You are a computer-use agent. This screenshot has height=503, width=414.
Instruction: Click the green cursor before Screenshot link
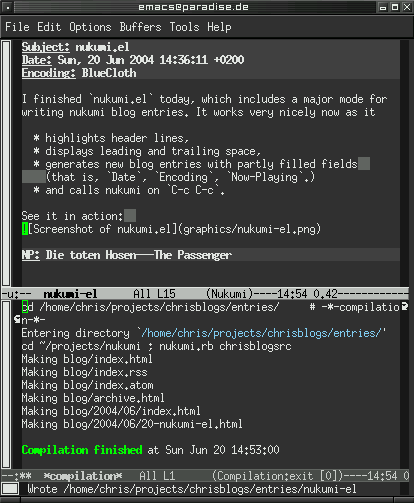(25, 229)
